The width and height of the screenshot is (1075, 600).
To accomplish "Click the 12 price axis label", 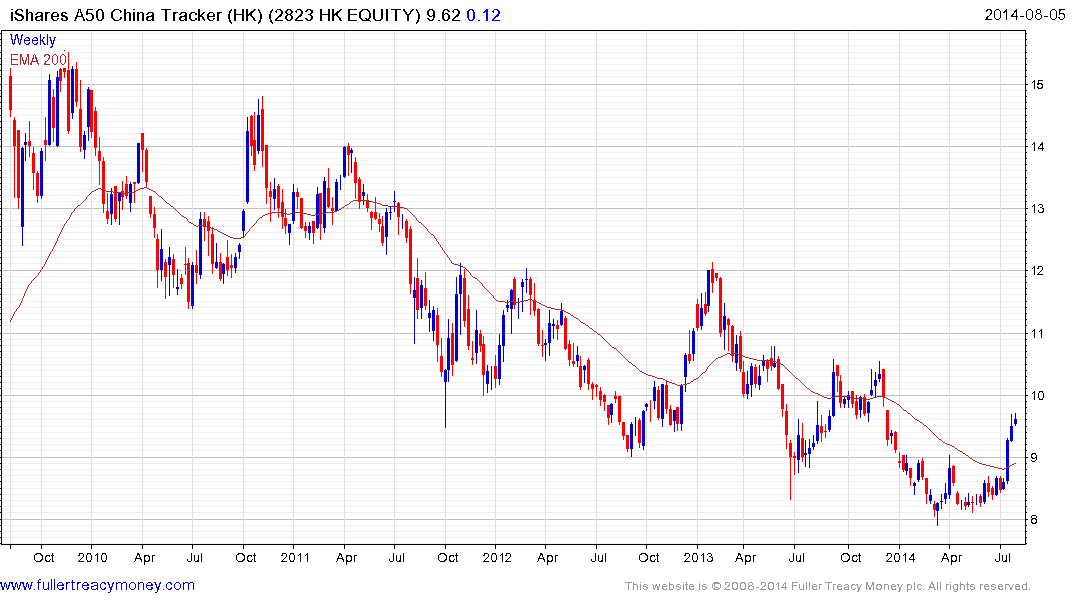I will click(x=1037, y=271).
